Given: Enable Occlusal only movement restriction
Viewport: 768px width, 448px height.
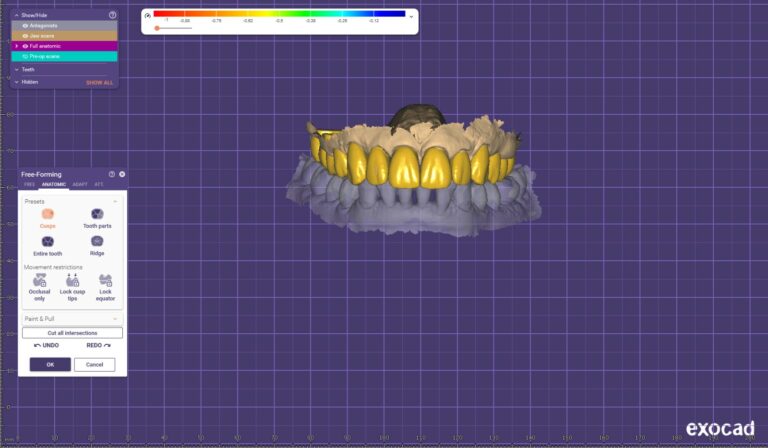Looking at the screenshot, I should tap(40, 281).
